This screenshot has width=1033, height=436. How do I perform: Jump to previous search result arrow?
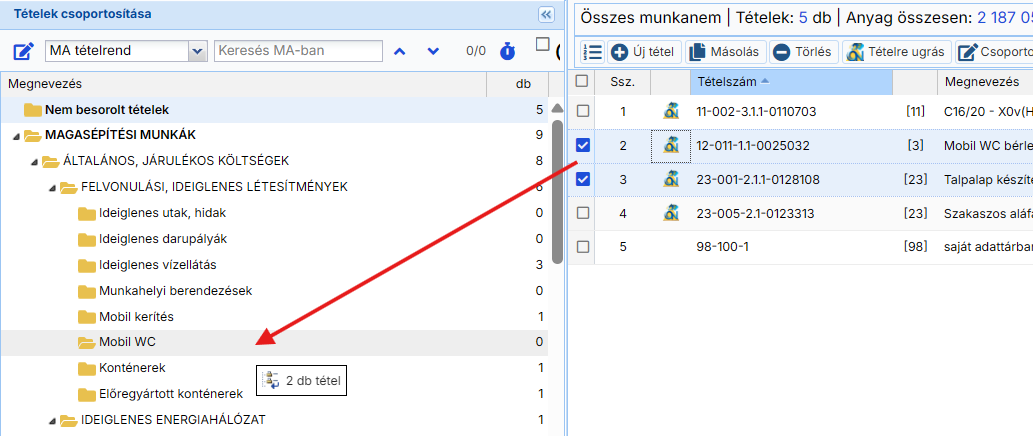[399, 51]
